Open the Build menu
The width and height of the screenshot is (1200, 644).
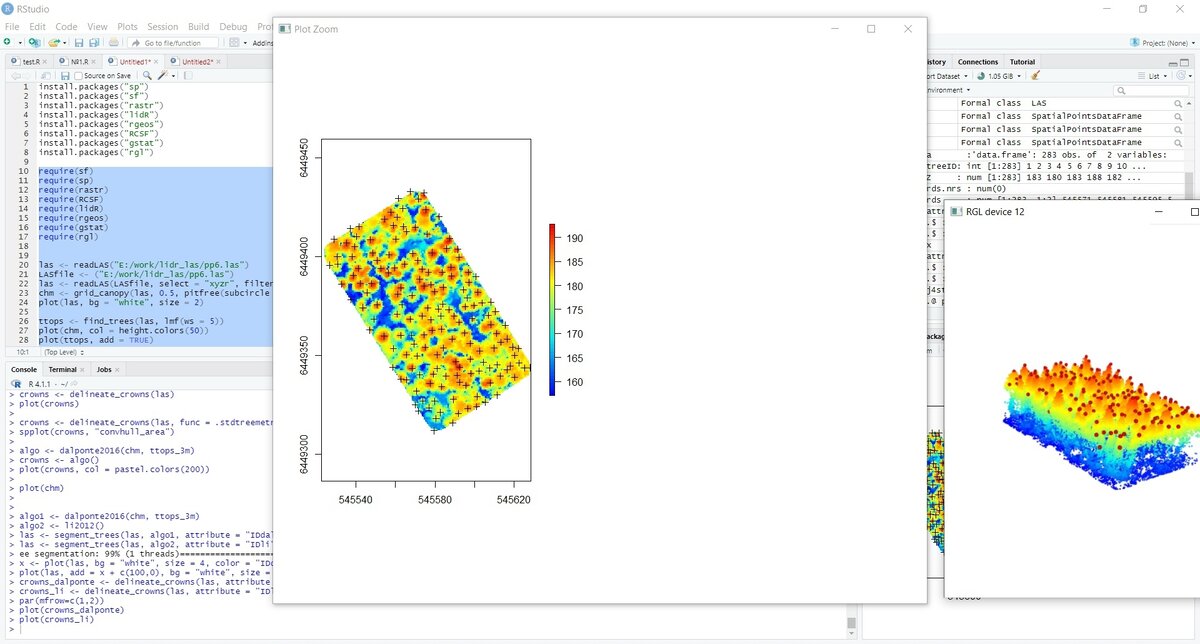[198, 27]
